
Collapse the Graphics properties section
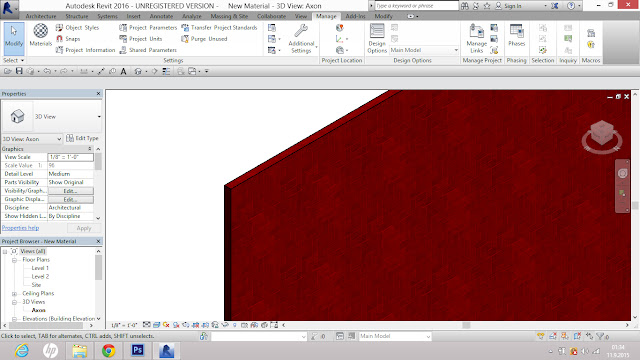pos(89,149)
